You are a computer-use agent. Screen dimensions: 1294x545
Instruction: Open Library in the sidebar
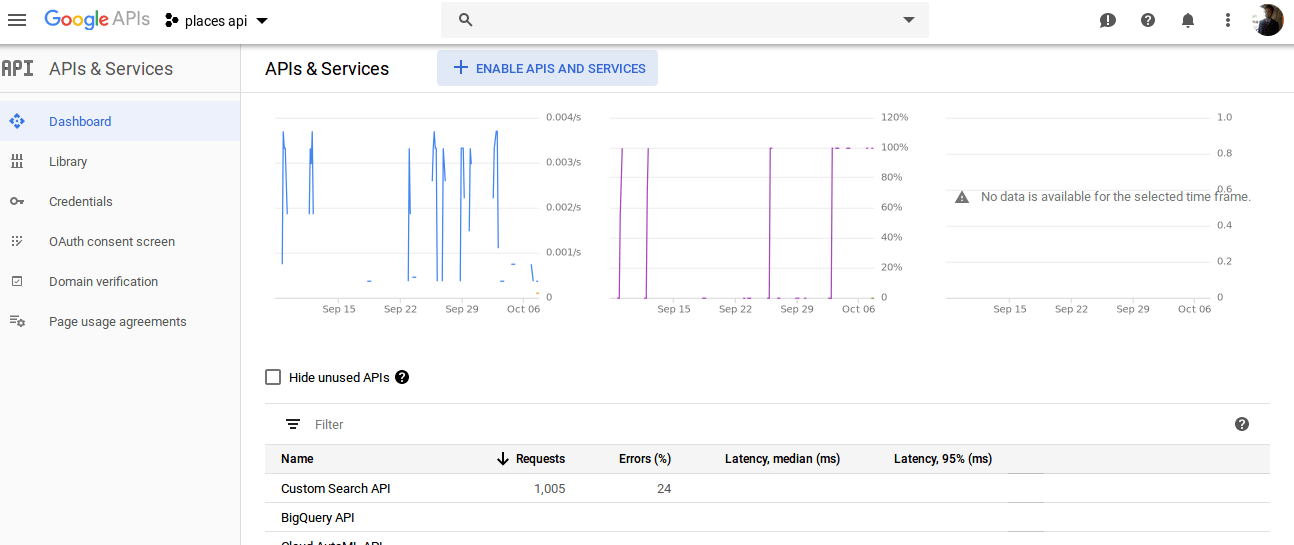pyautogui.click(x=120, y=161)
